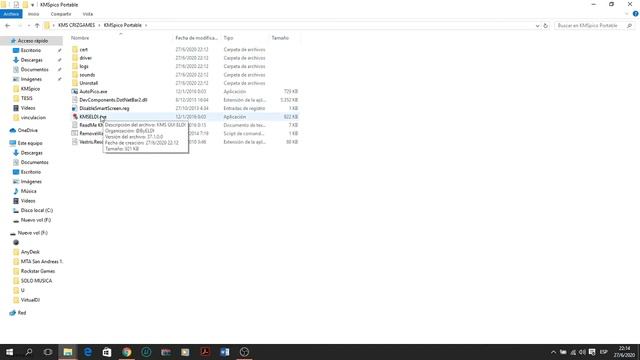
Task: Go back using the back arrow
Action: pos(7,25)
